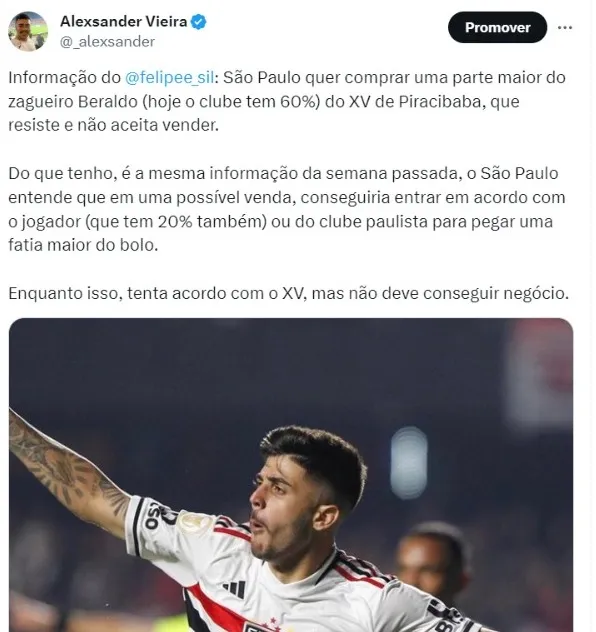Click the league badge on the sleeve
Viewport: 596px width, 632px height.
coord(195,522)
